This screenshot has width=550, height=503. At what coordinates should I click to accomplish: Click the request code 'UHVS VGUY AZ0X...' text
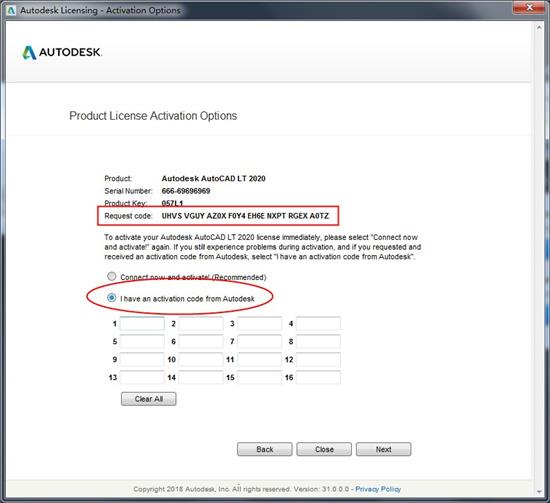(245, 216)
